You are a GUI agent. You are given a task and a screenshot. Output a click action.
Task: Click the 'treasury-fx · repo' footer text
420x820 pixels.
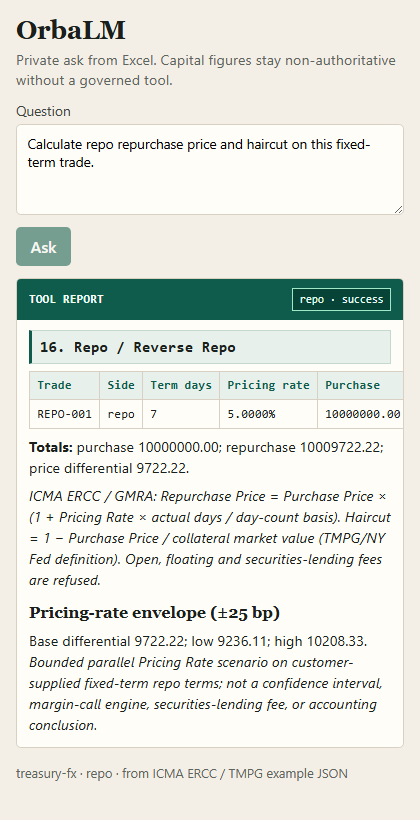[x=181, y=773]
